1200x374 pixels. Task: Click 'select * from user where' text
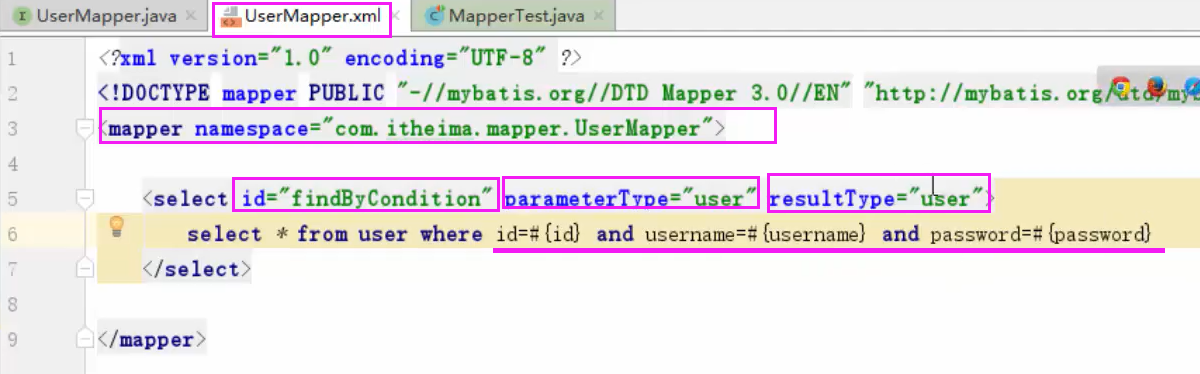click(335, 234)
